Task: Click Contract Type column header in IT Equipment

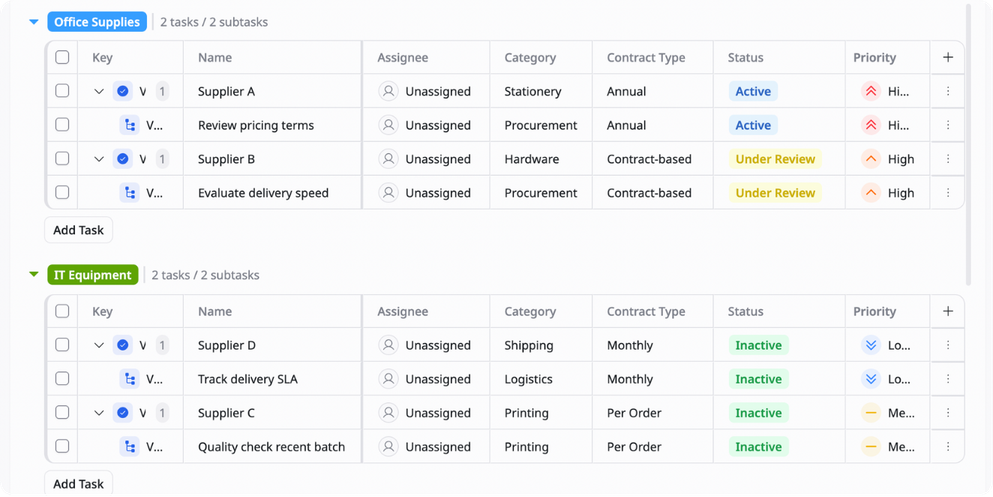Action: (x=646, y=311)
